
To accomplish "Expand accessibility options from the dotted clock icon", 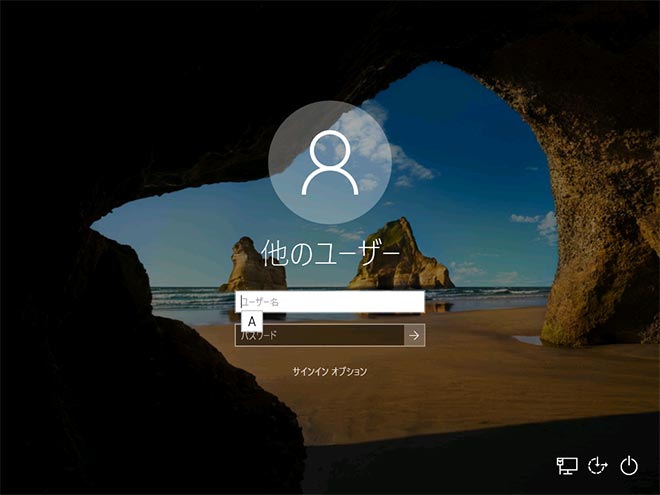I will [598, 465].
